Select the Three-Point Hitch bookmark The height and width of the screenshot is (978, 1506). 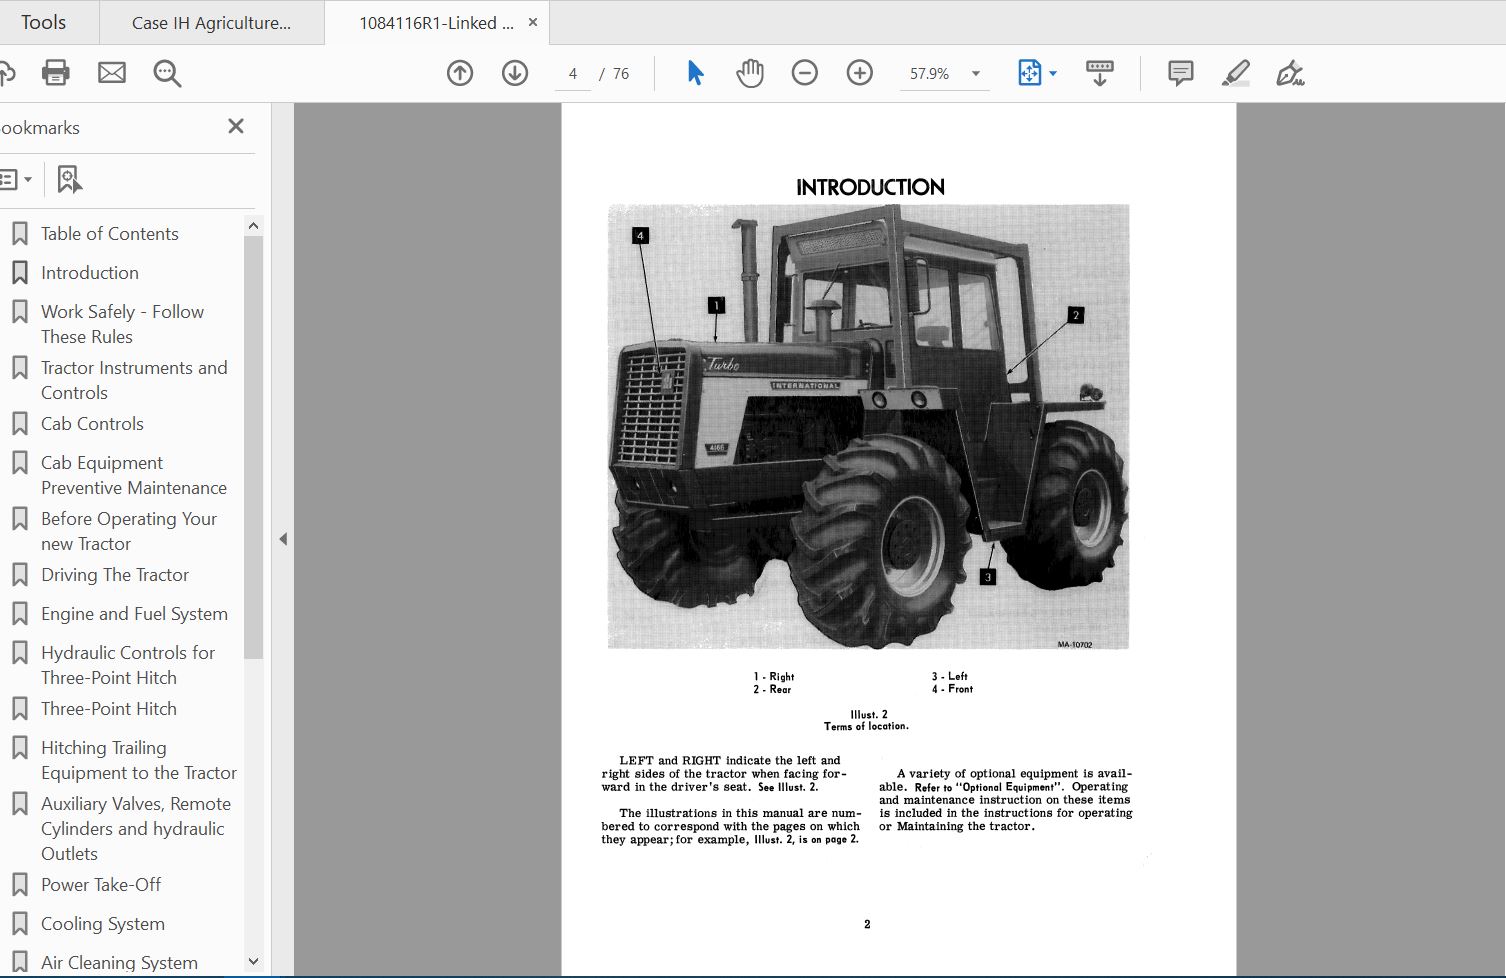[x=109, y=709]
